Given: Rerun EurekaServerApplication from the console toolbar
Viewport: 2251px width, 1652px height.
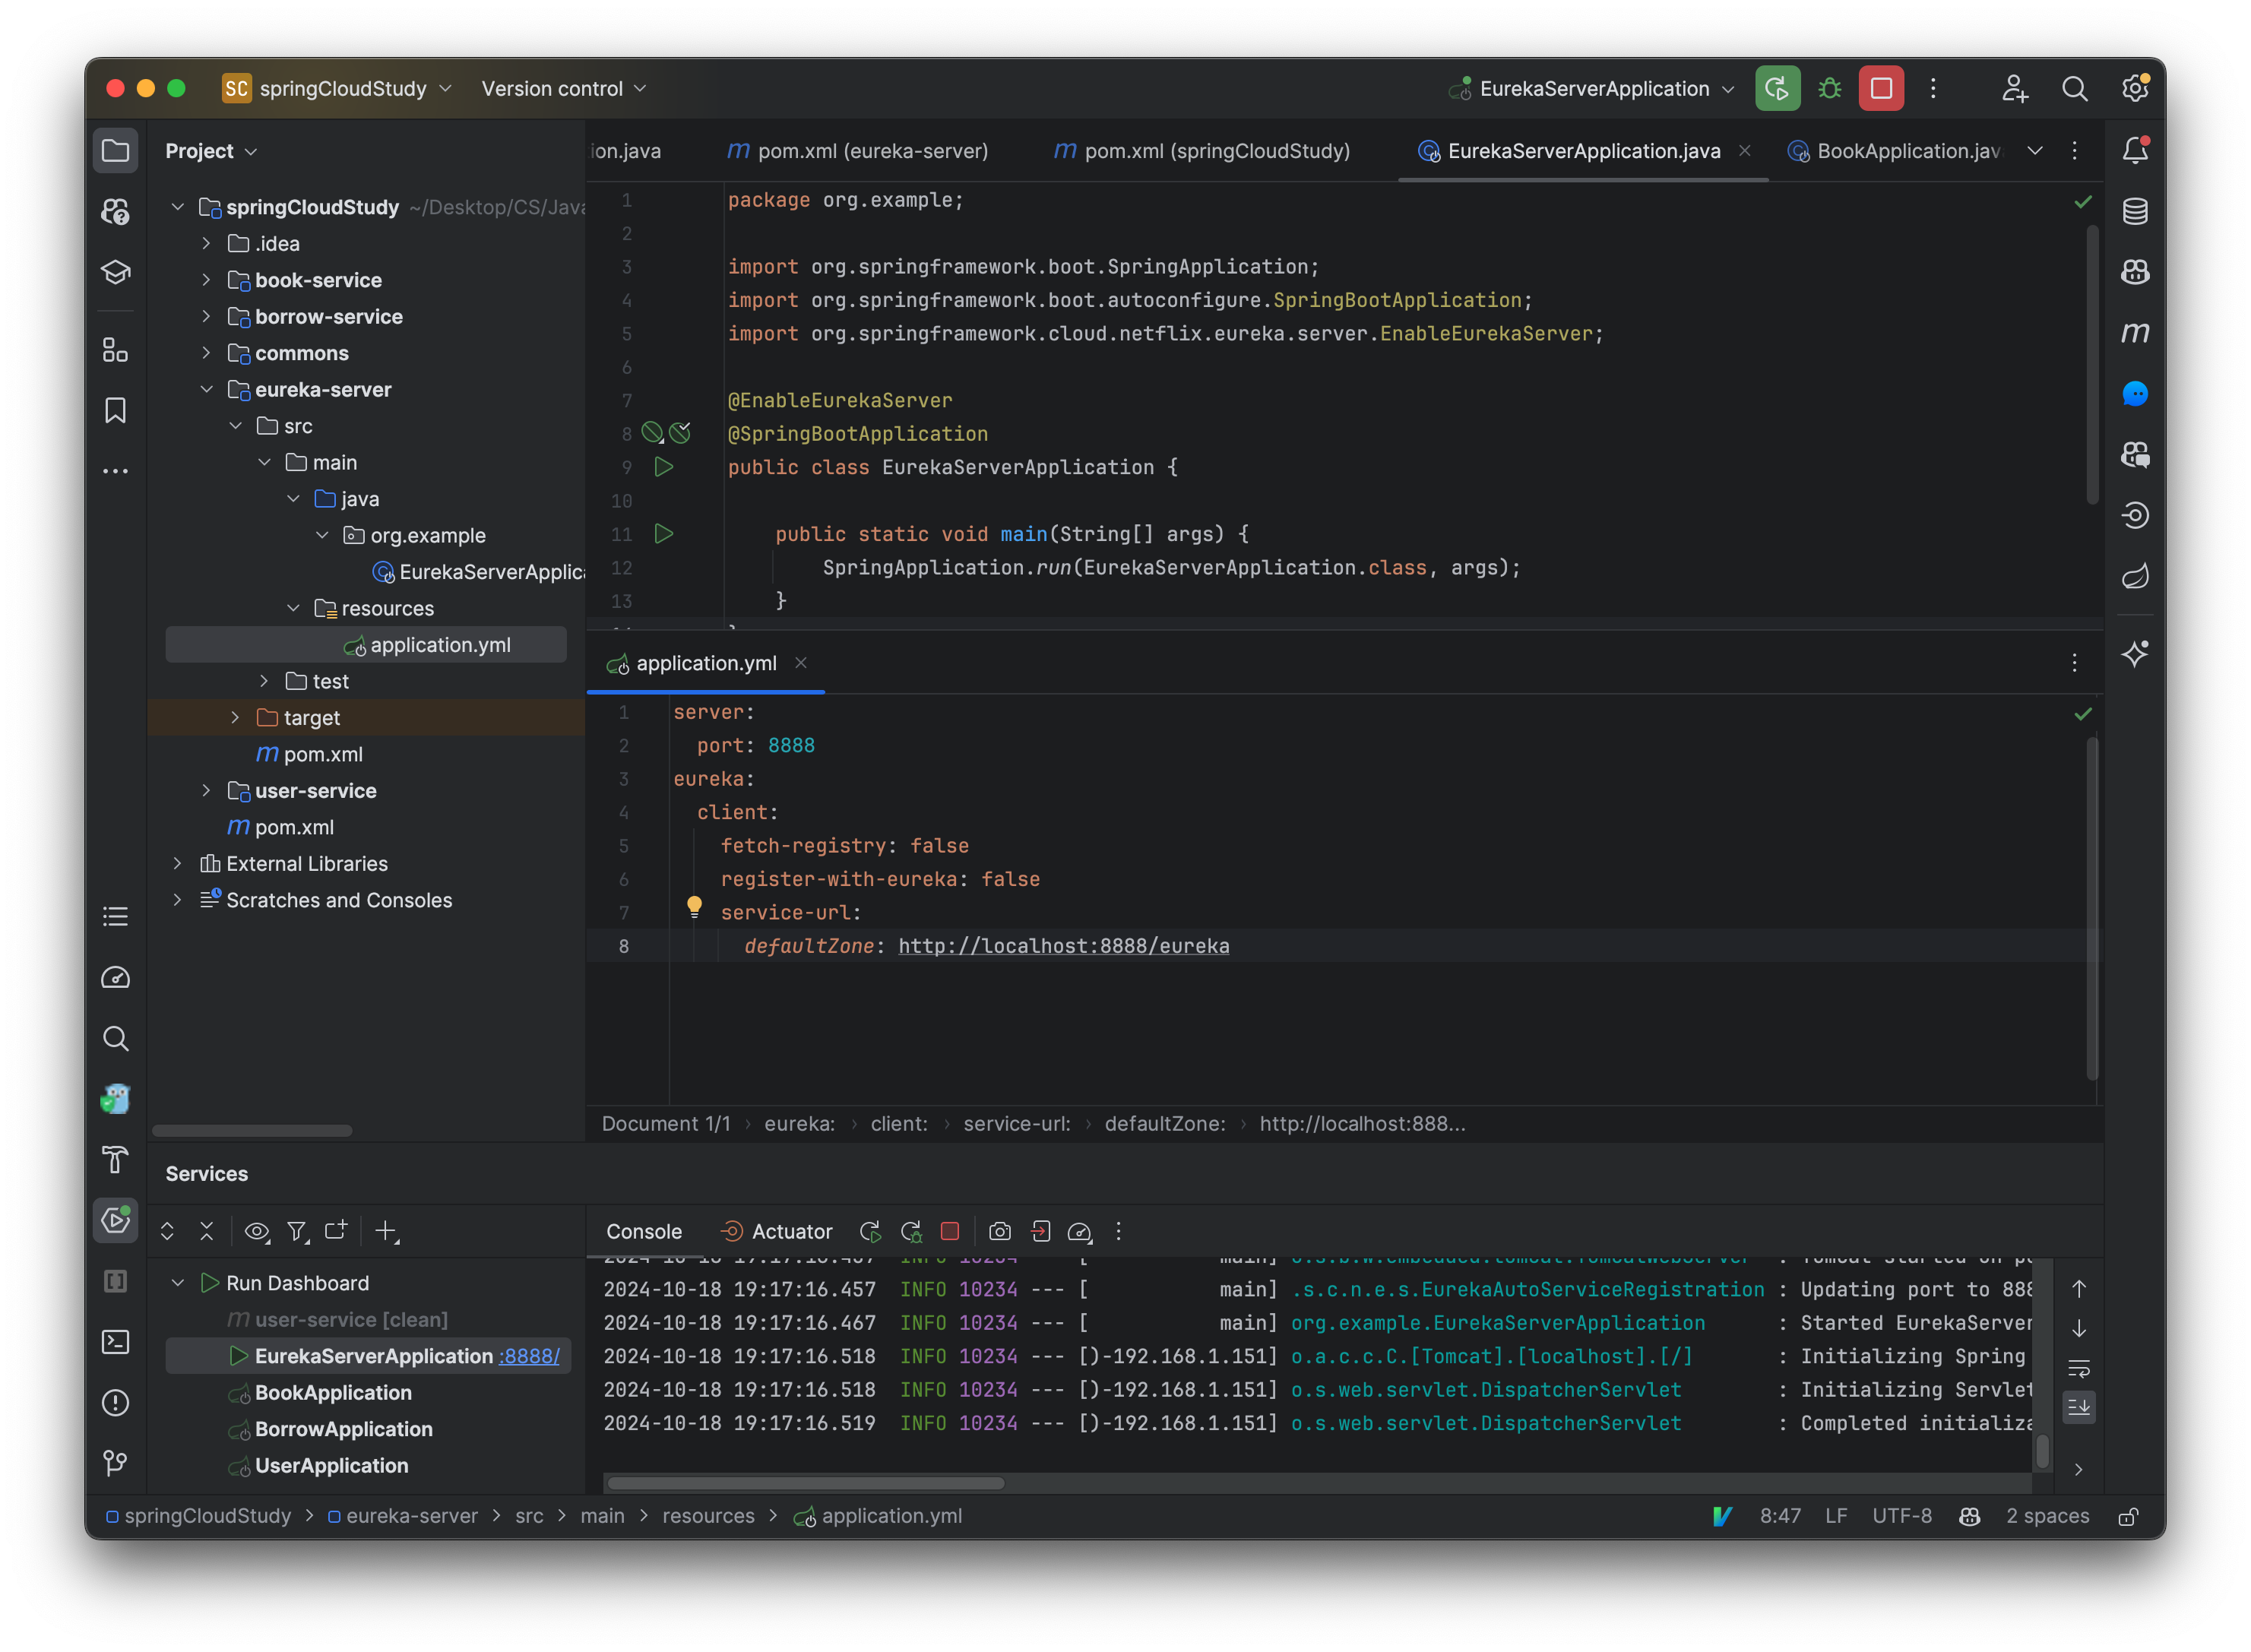Looking at the screenshot, I should [x=870, y=1231].
